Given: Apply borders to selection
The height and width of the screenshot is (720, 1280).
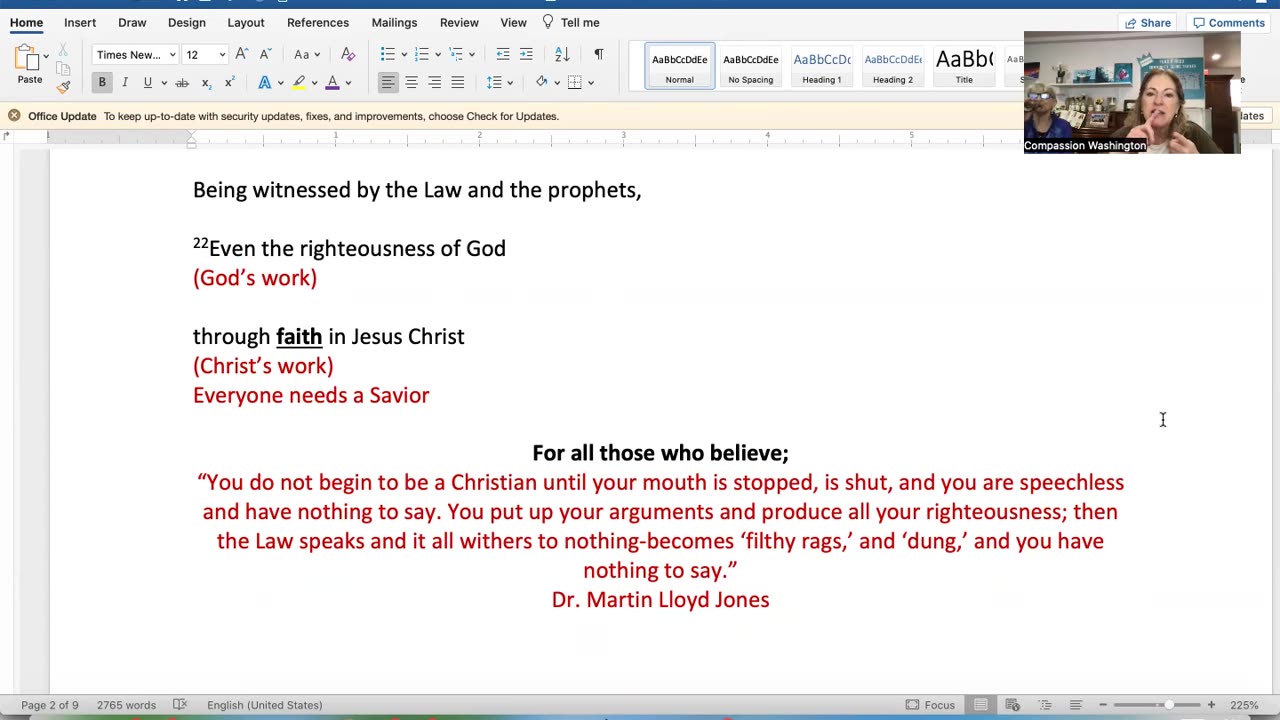Looking at the screenshot, I should click(575, 82).
